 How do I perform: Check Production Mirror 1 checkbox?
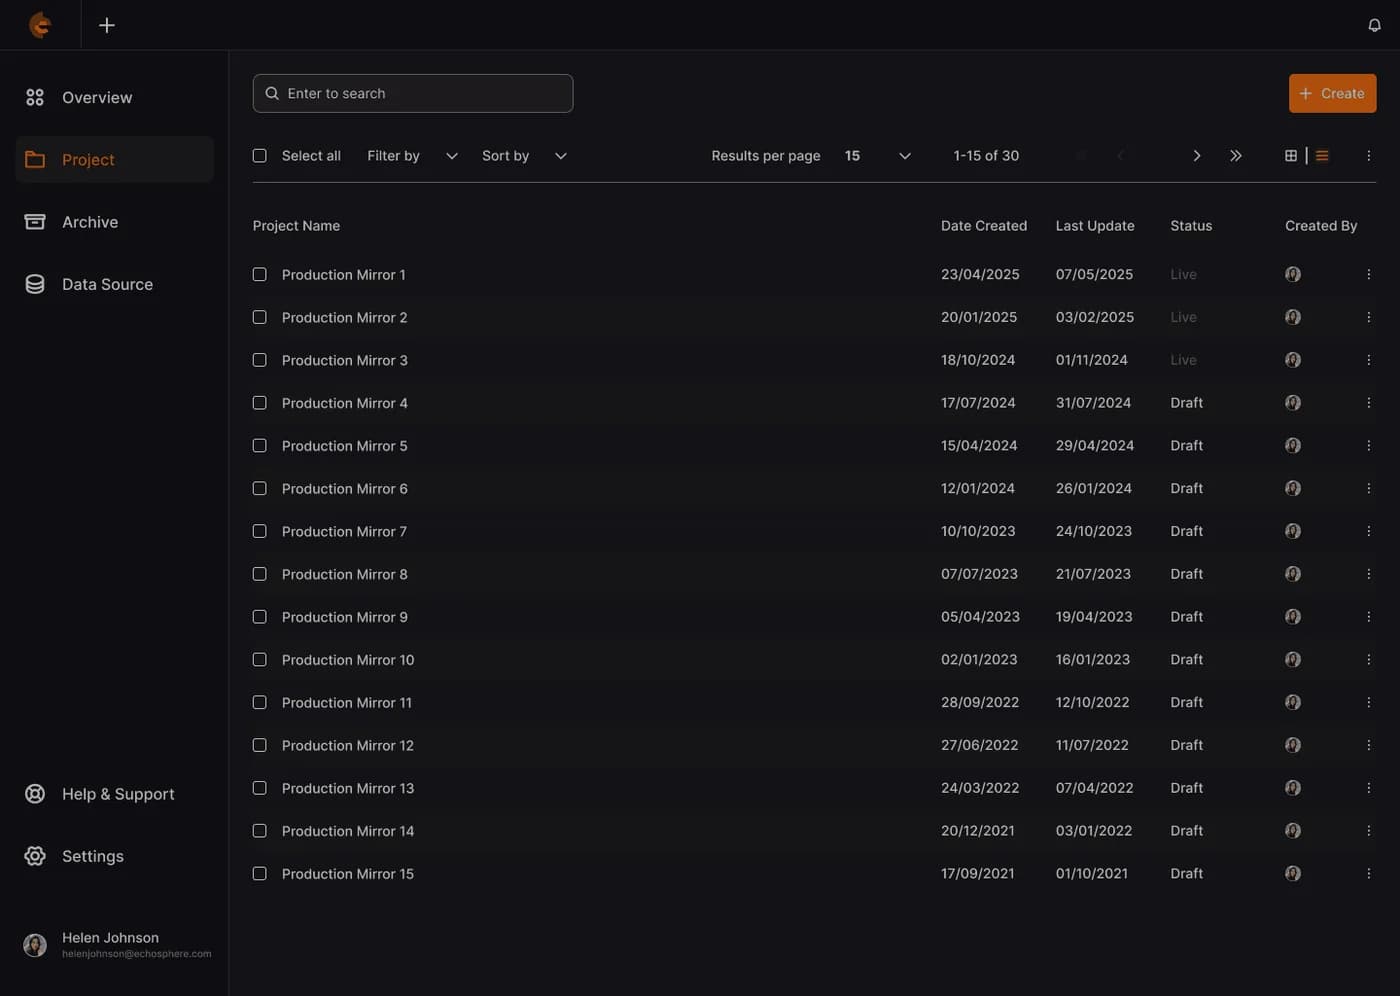point(260,274)
